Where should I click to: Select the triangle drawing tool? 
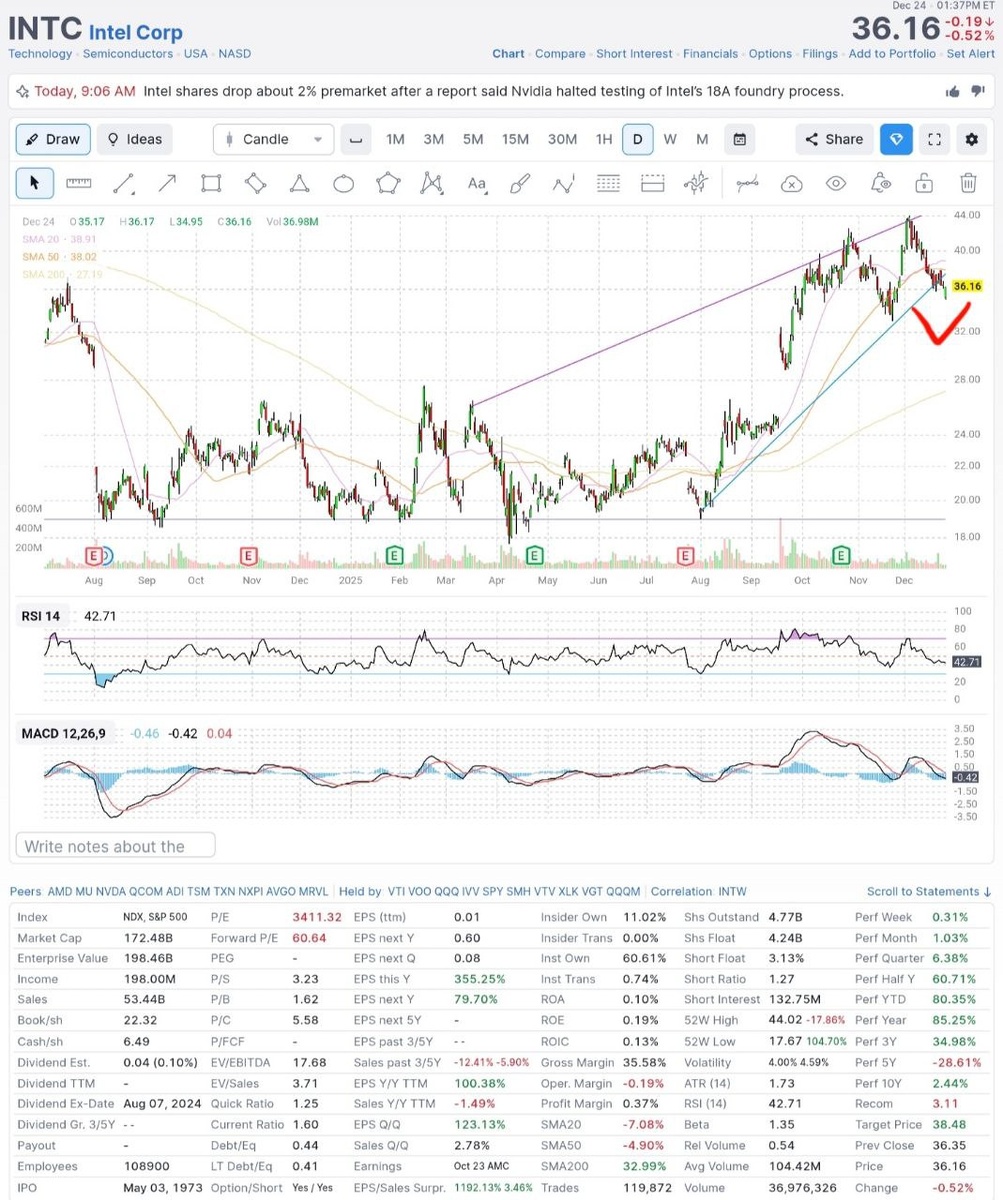(x=299, y=183)
